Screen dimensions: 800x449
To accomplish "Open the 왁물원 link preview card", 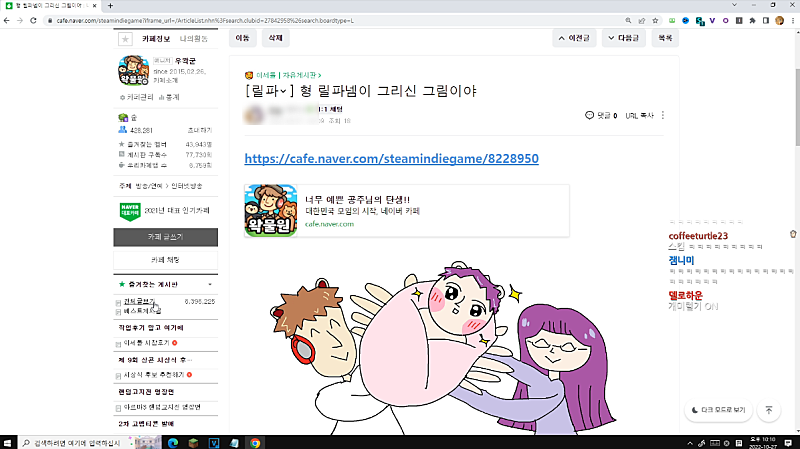I will (407, 211).
